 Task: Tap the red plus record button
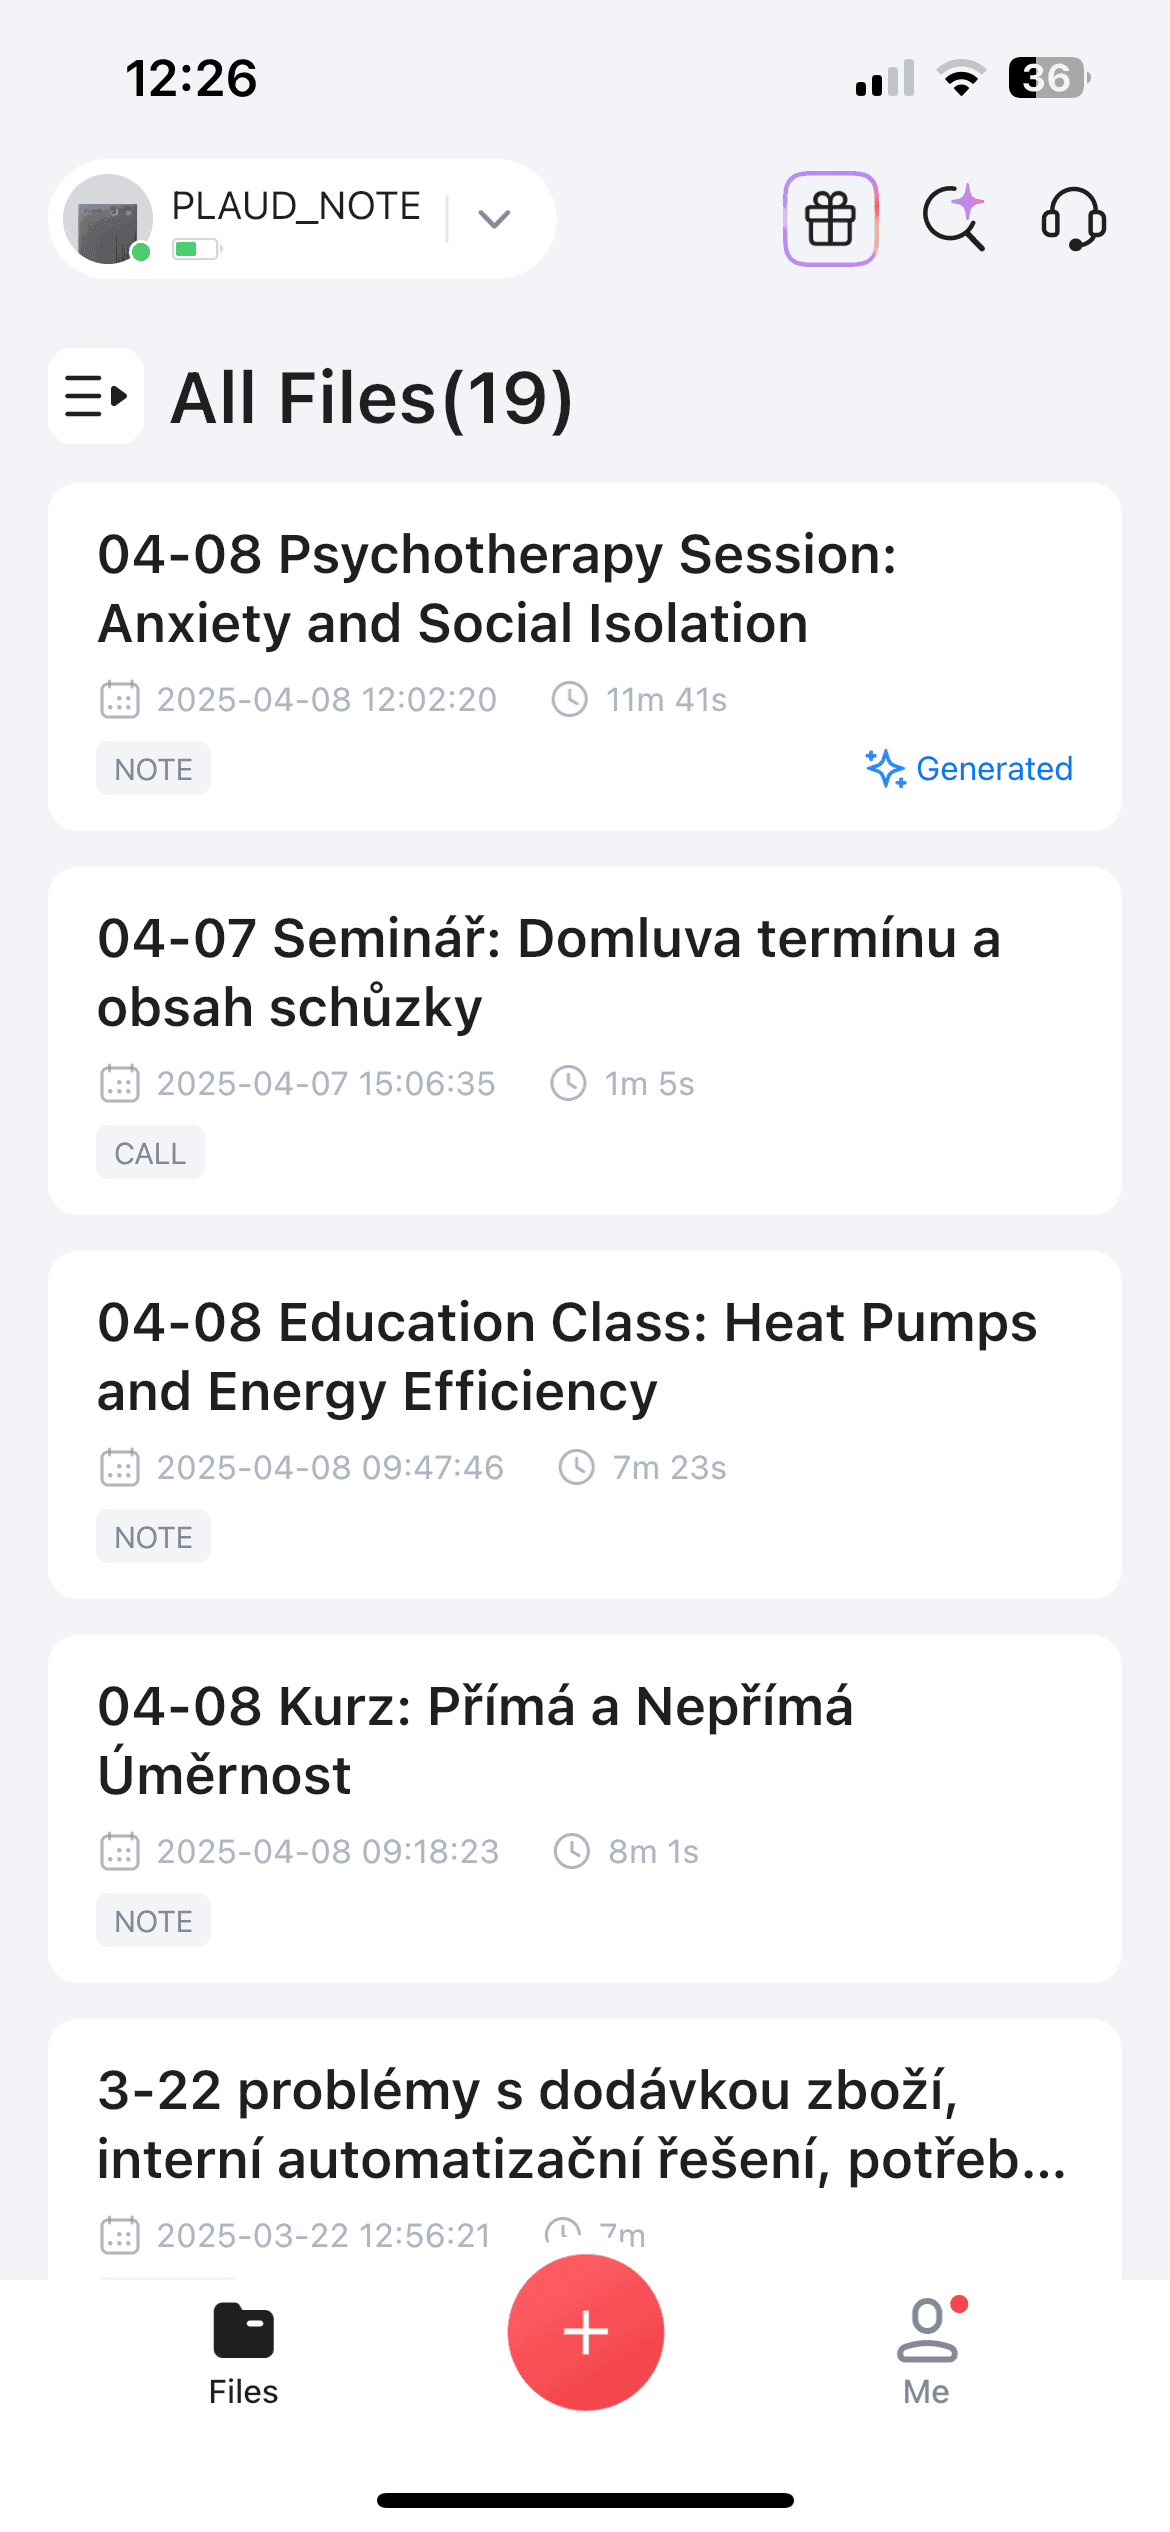point(585,2332)
